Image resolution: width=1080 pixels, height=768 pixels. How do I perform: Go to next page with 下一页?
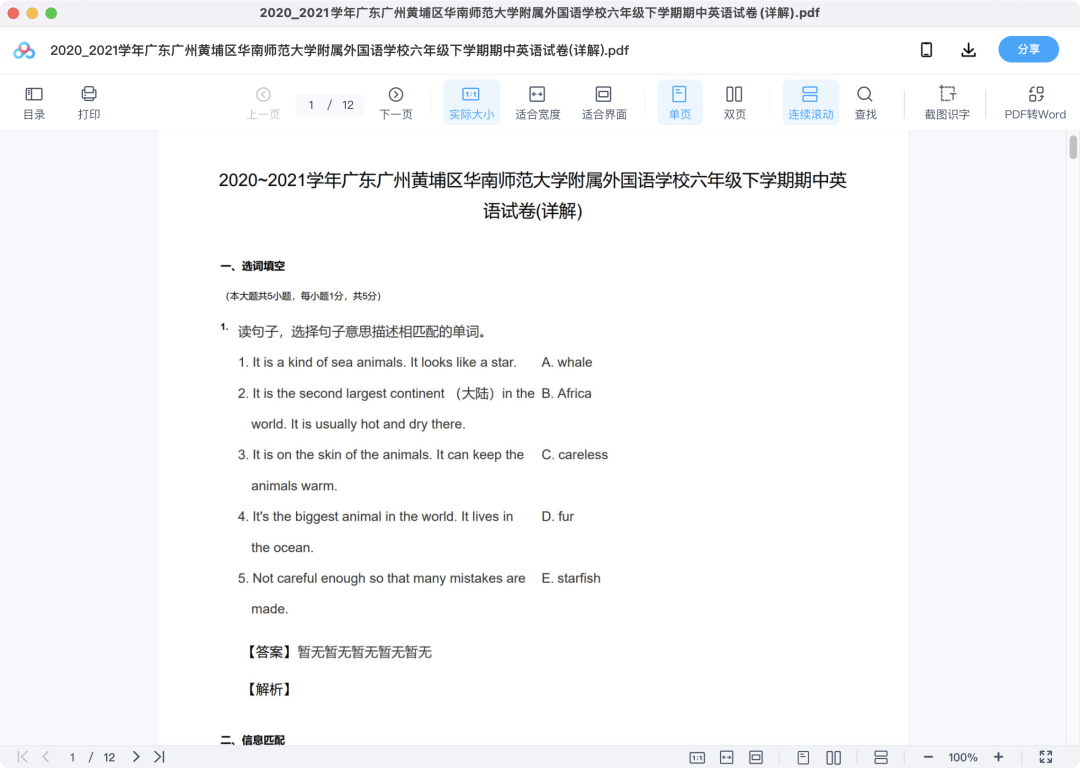click(x=395, y=103)
